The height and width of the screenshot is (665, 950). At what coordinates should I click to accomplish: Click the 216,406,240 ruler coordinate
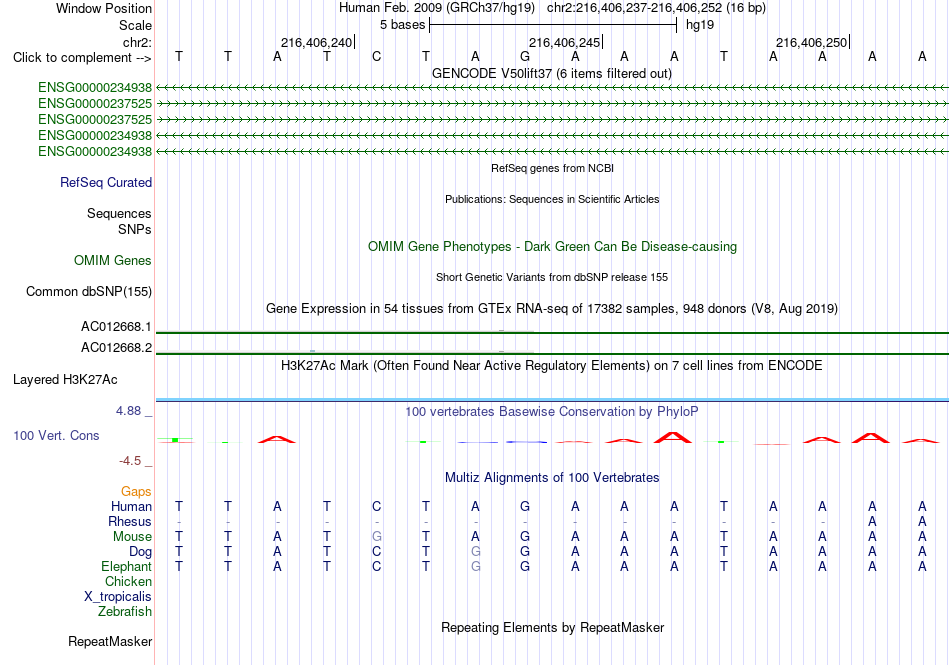(x=316, y=42)
